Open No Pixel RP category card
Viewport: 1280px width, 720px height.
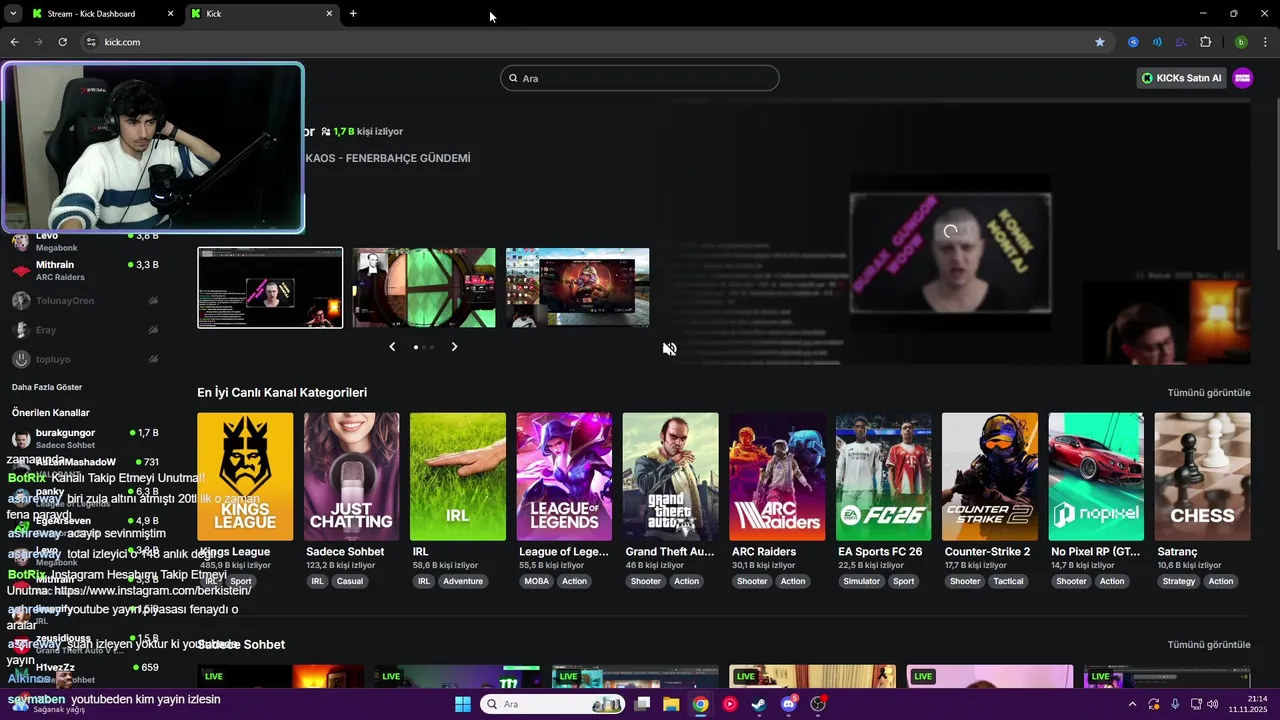(1096, 477)
